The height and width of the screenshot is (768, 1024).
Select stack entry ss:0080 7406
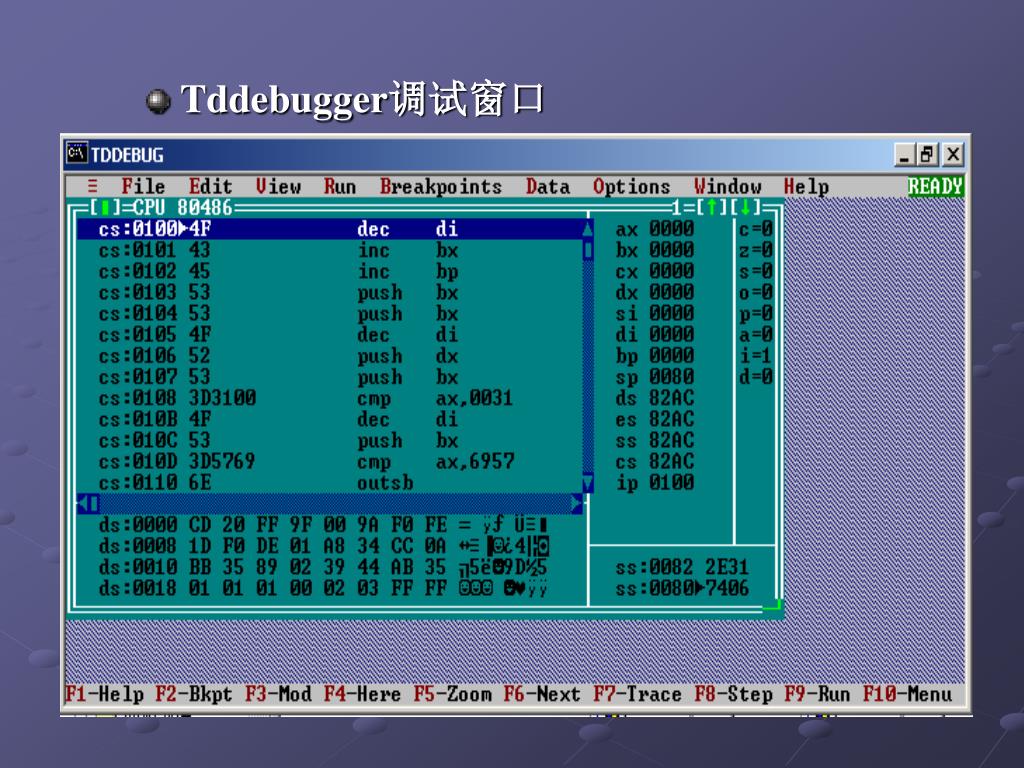(x=682, y=588)
